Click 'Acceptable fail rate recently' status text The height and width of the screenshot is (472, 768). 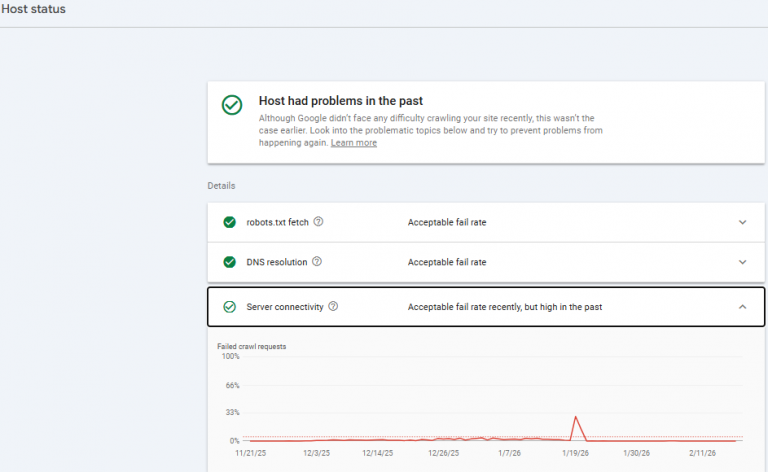coord(504,307)
